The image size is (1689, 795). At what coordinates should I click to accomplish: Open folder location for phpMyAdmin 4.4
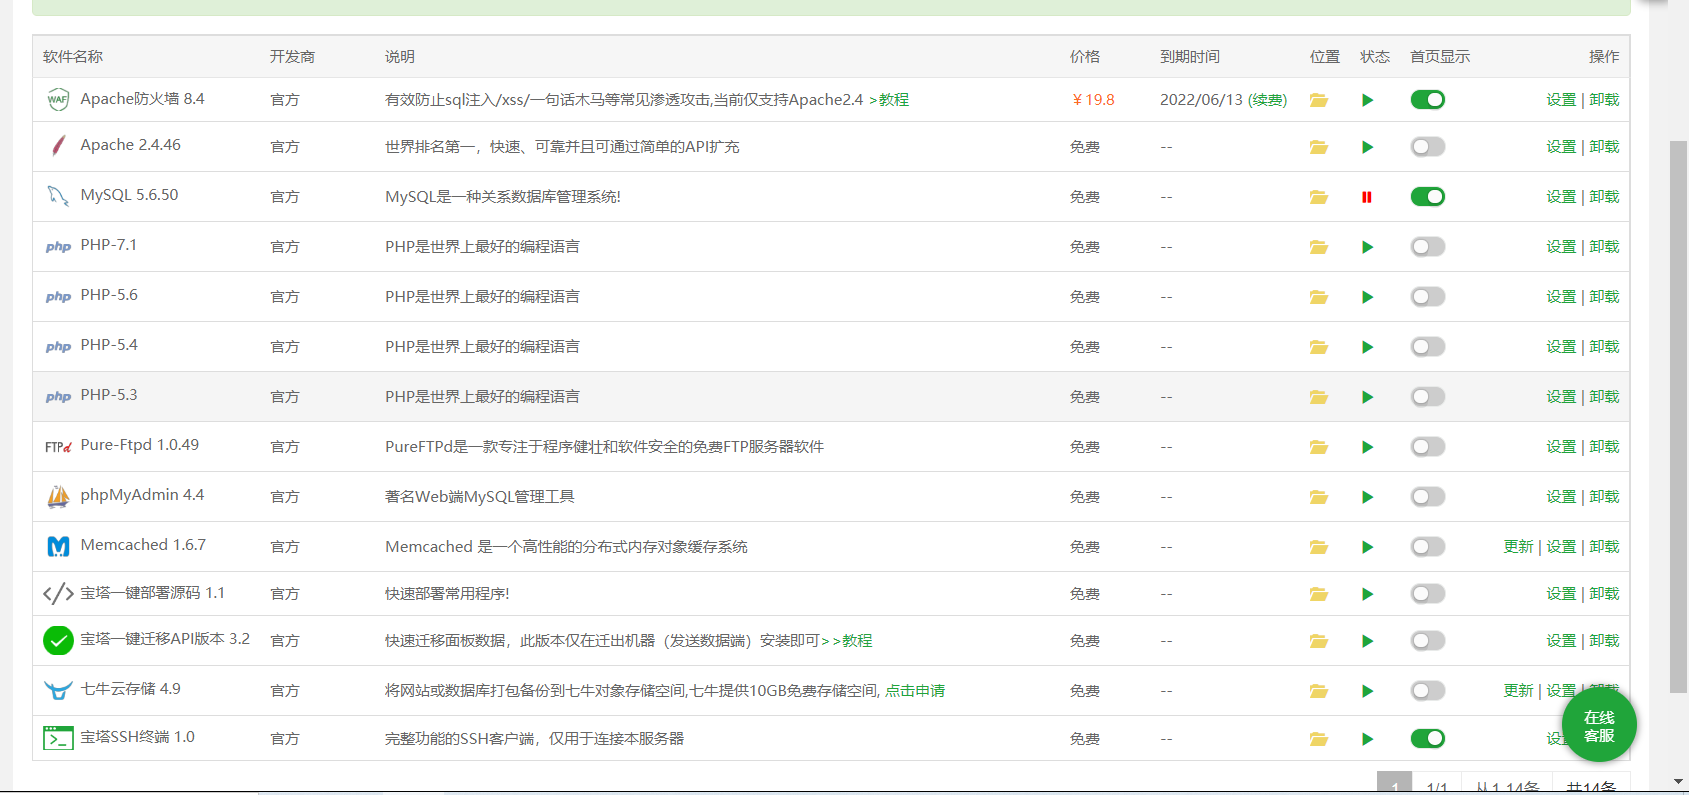[x=1319, y=497]
